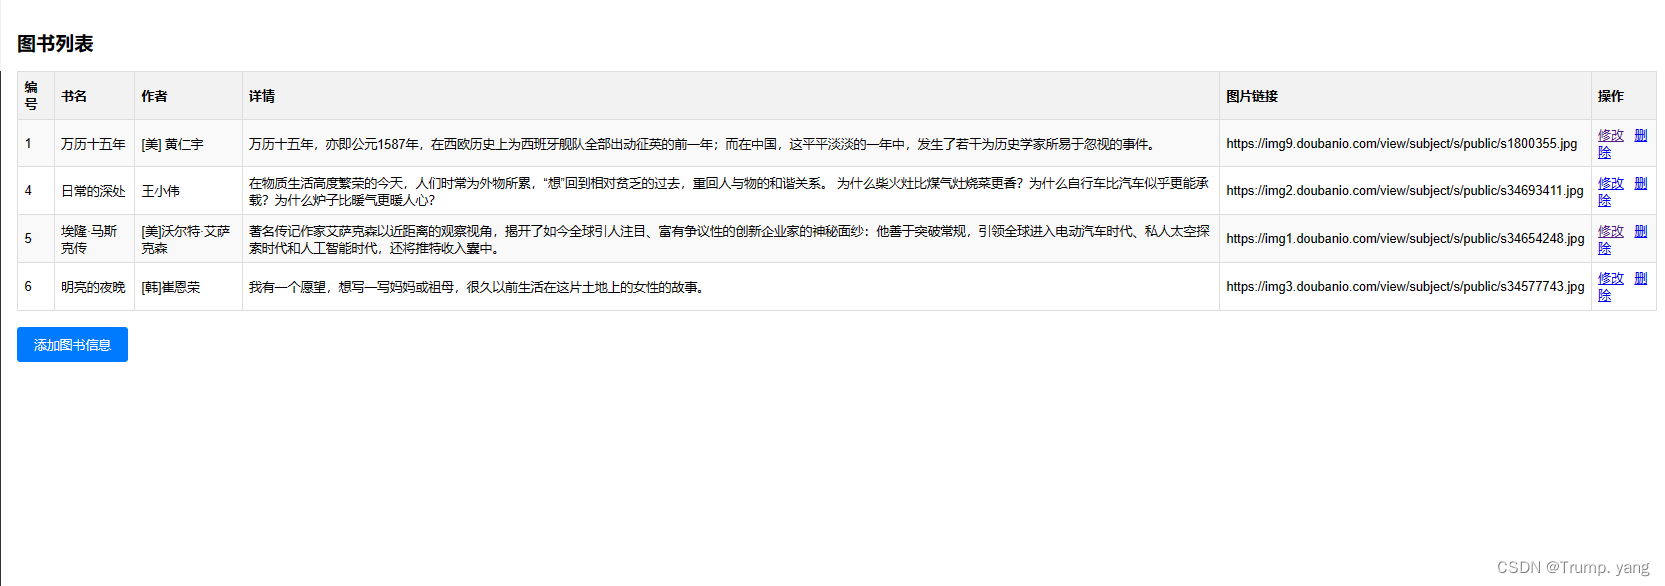The height and width of the screenshot is (586, 1665).
Task: Click row number 5 cell
Action: pyautogui.click(x=35, y=239)
